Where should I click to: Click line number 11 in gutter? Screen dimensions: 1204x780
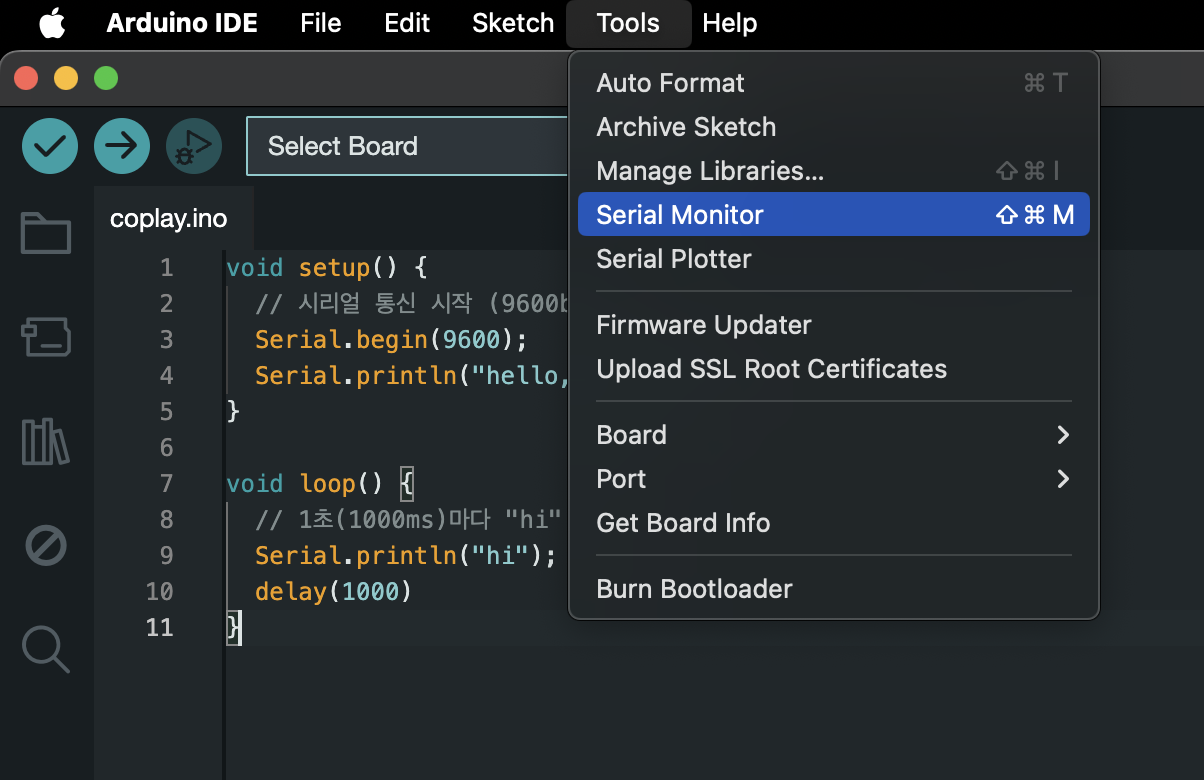[159, 628]
